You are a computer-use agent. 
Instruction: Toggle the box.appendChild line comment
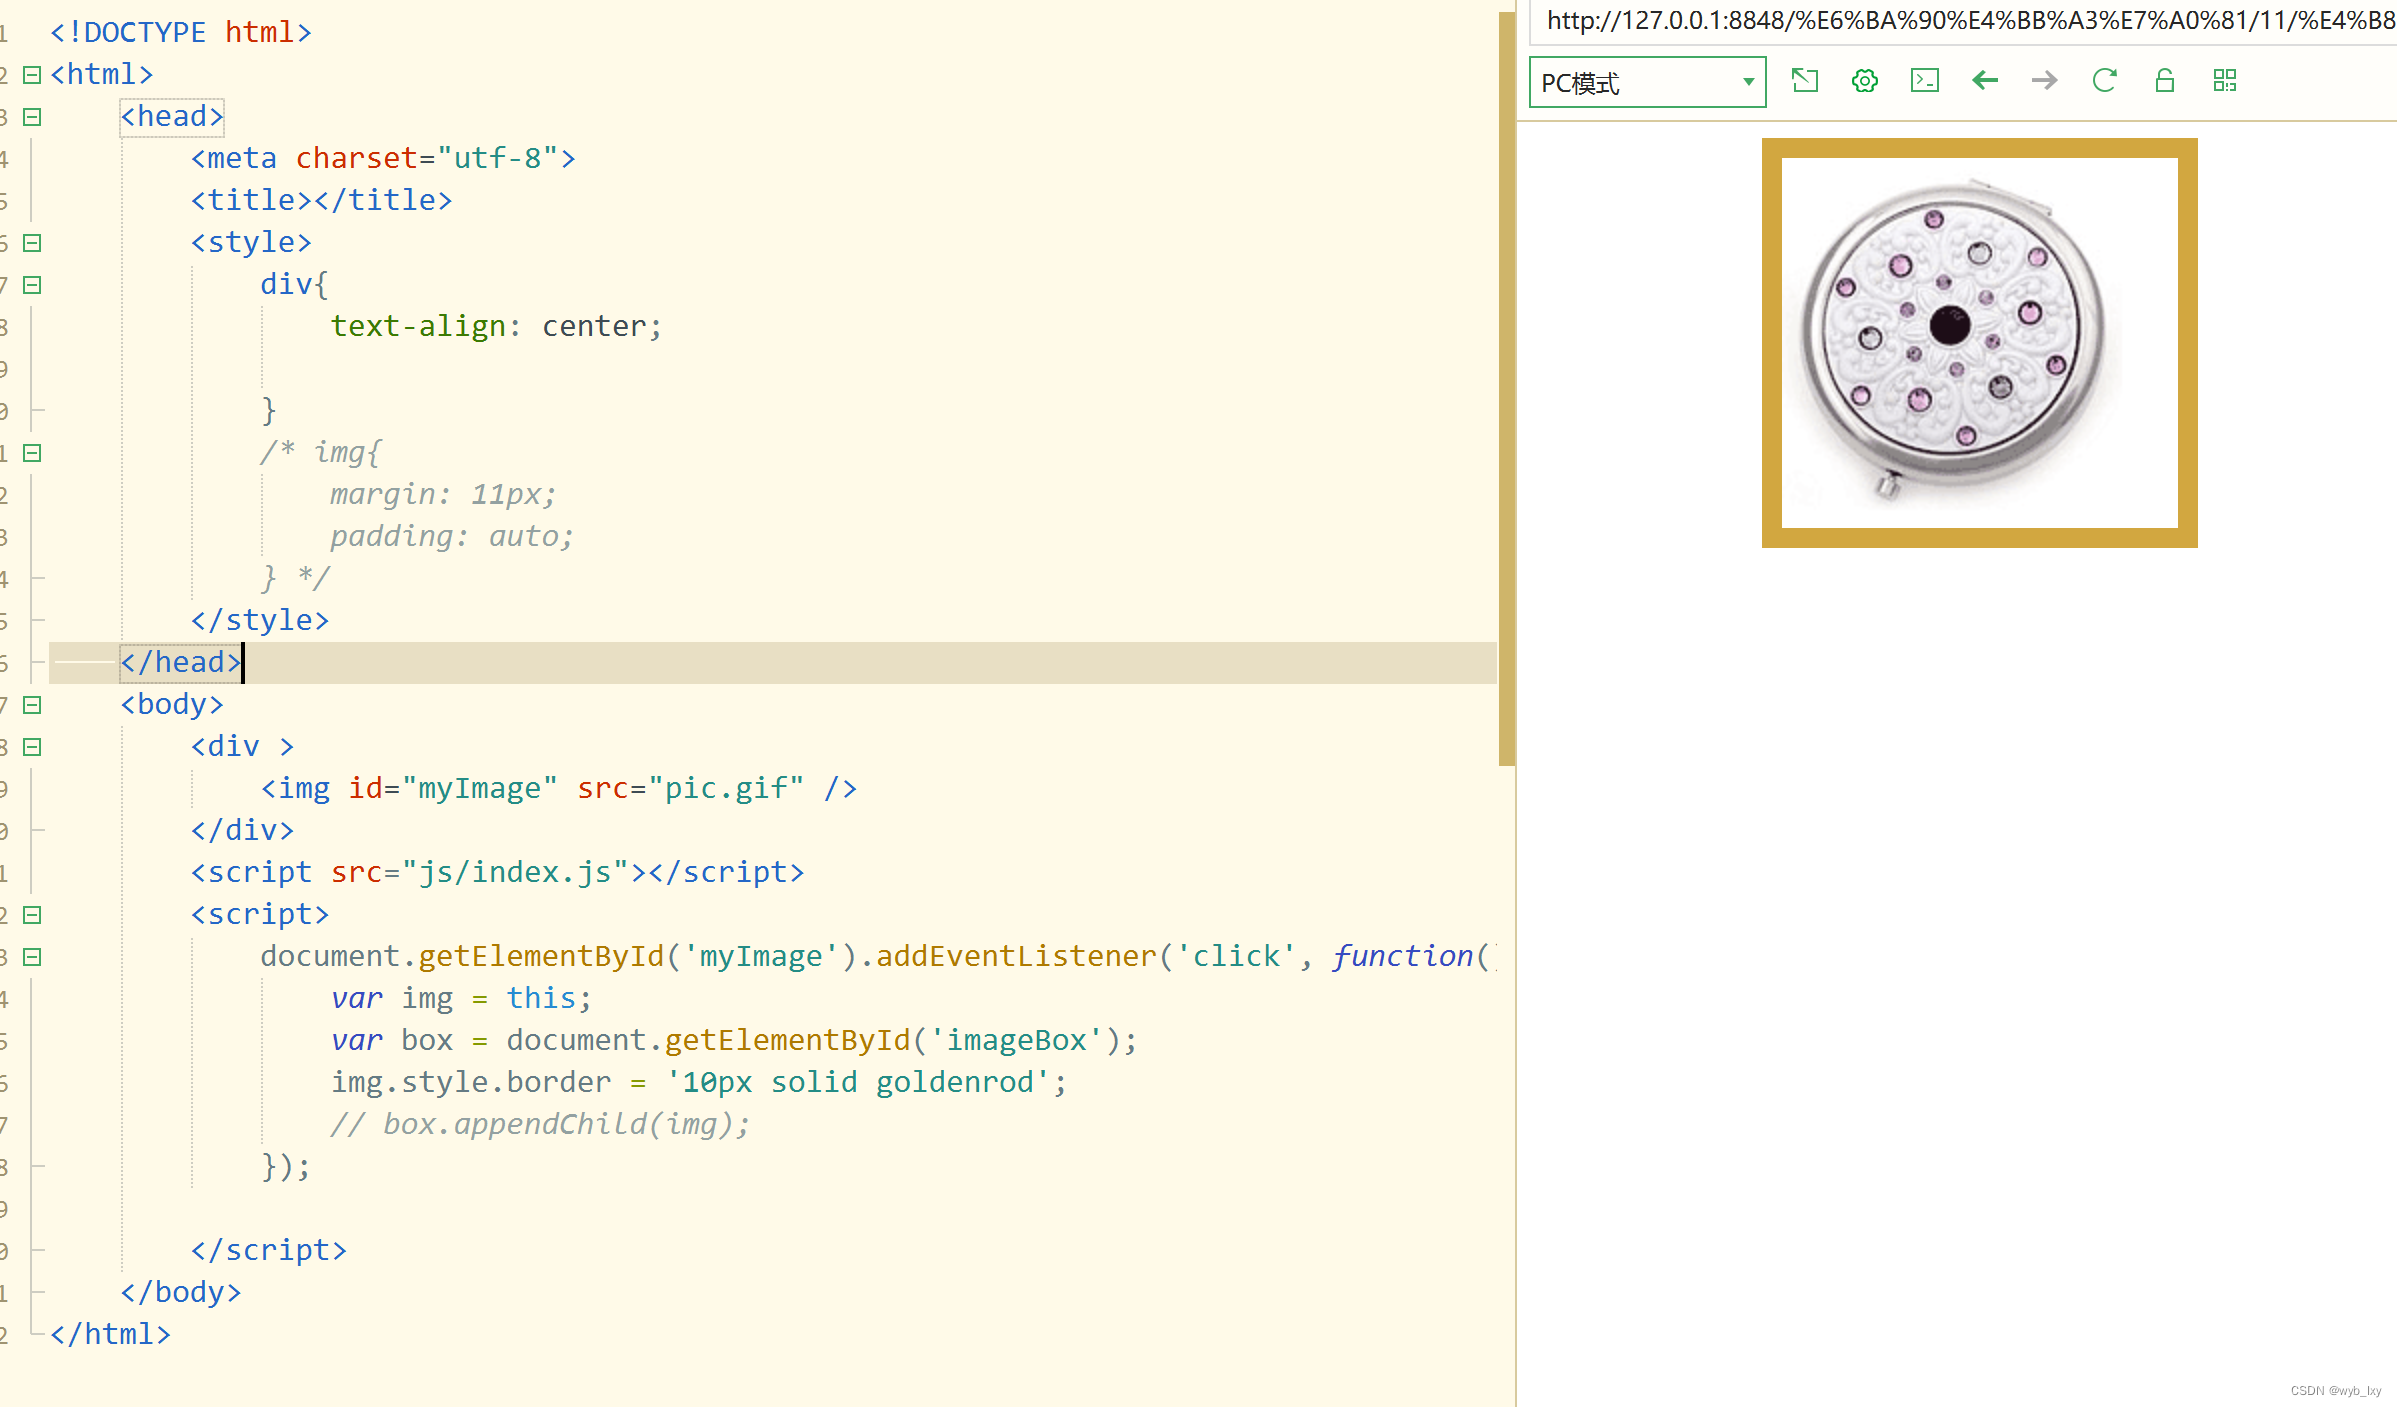pyautogui.click(x=539, y=1122)
